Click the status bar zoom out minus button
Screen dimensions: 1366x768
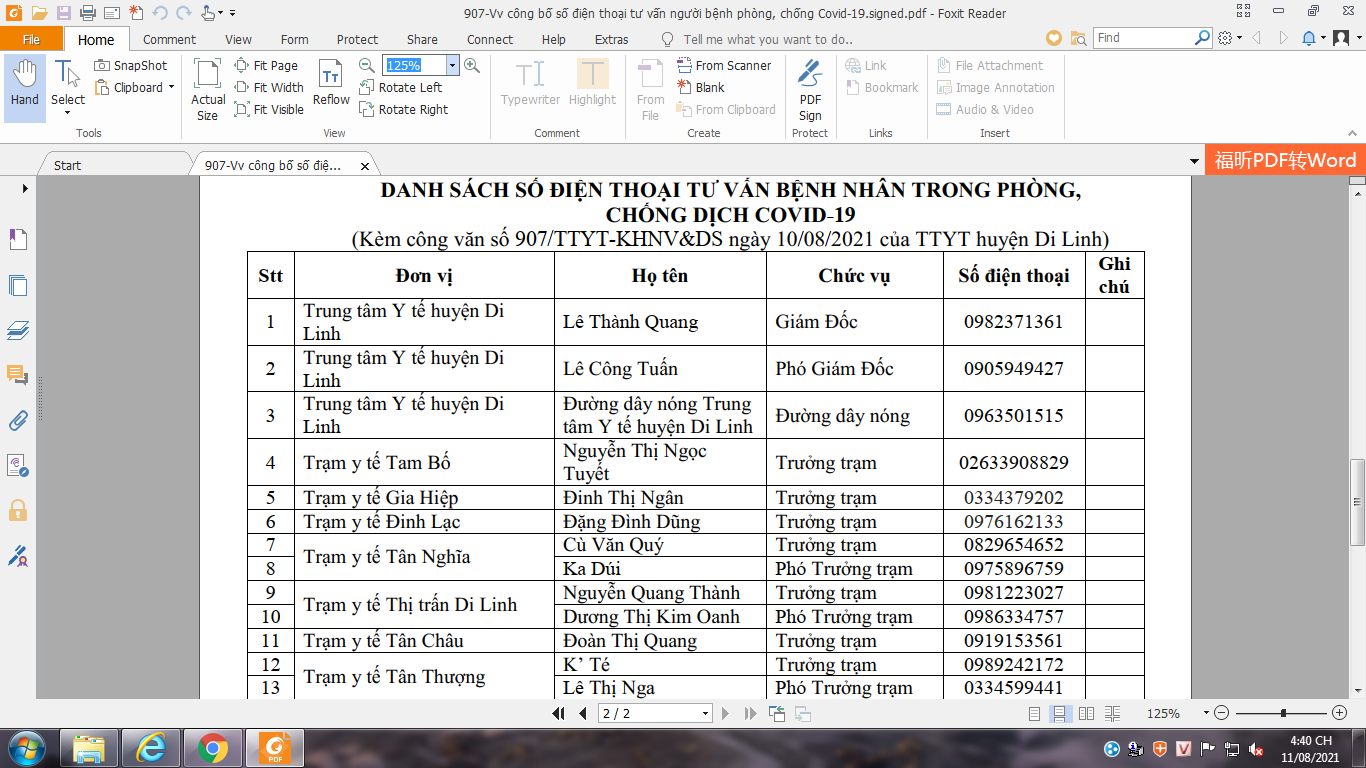click(x=1221, y=713)
